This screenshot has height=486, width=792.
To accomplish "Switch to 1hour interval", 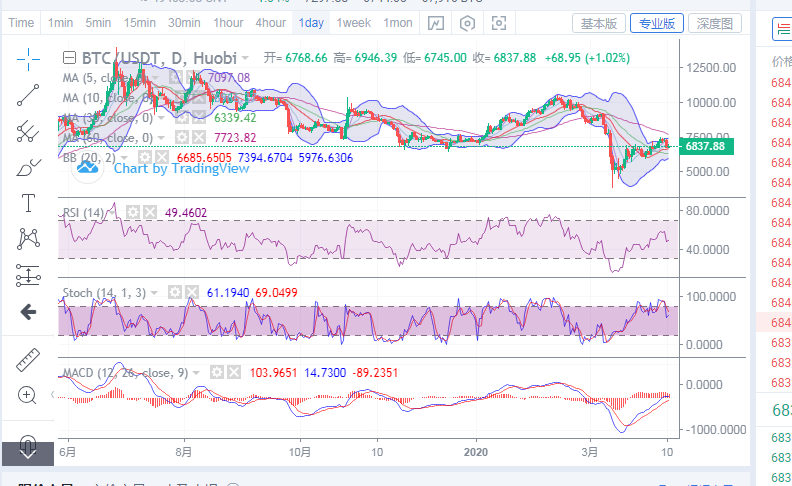I will pos(228,23).
